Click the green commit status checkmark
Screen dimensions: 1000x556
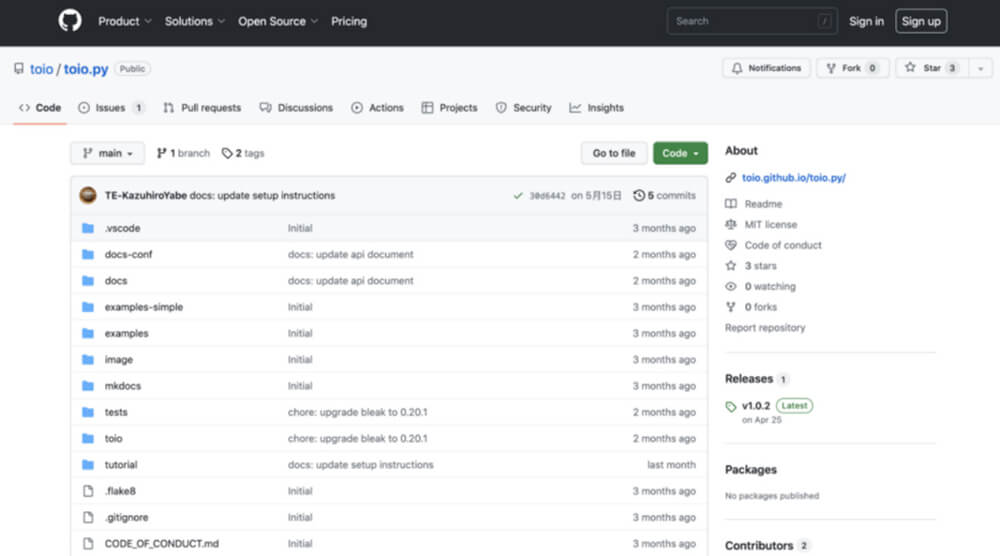pyautogui.click(x=518, y=196)
